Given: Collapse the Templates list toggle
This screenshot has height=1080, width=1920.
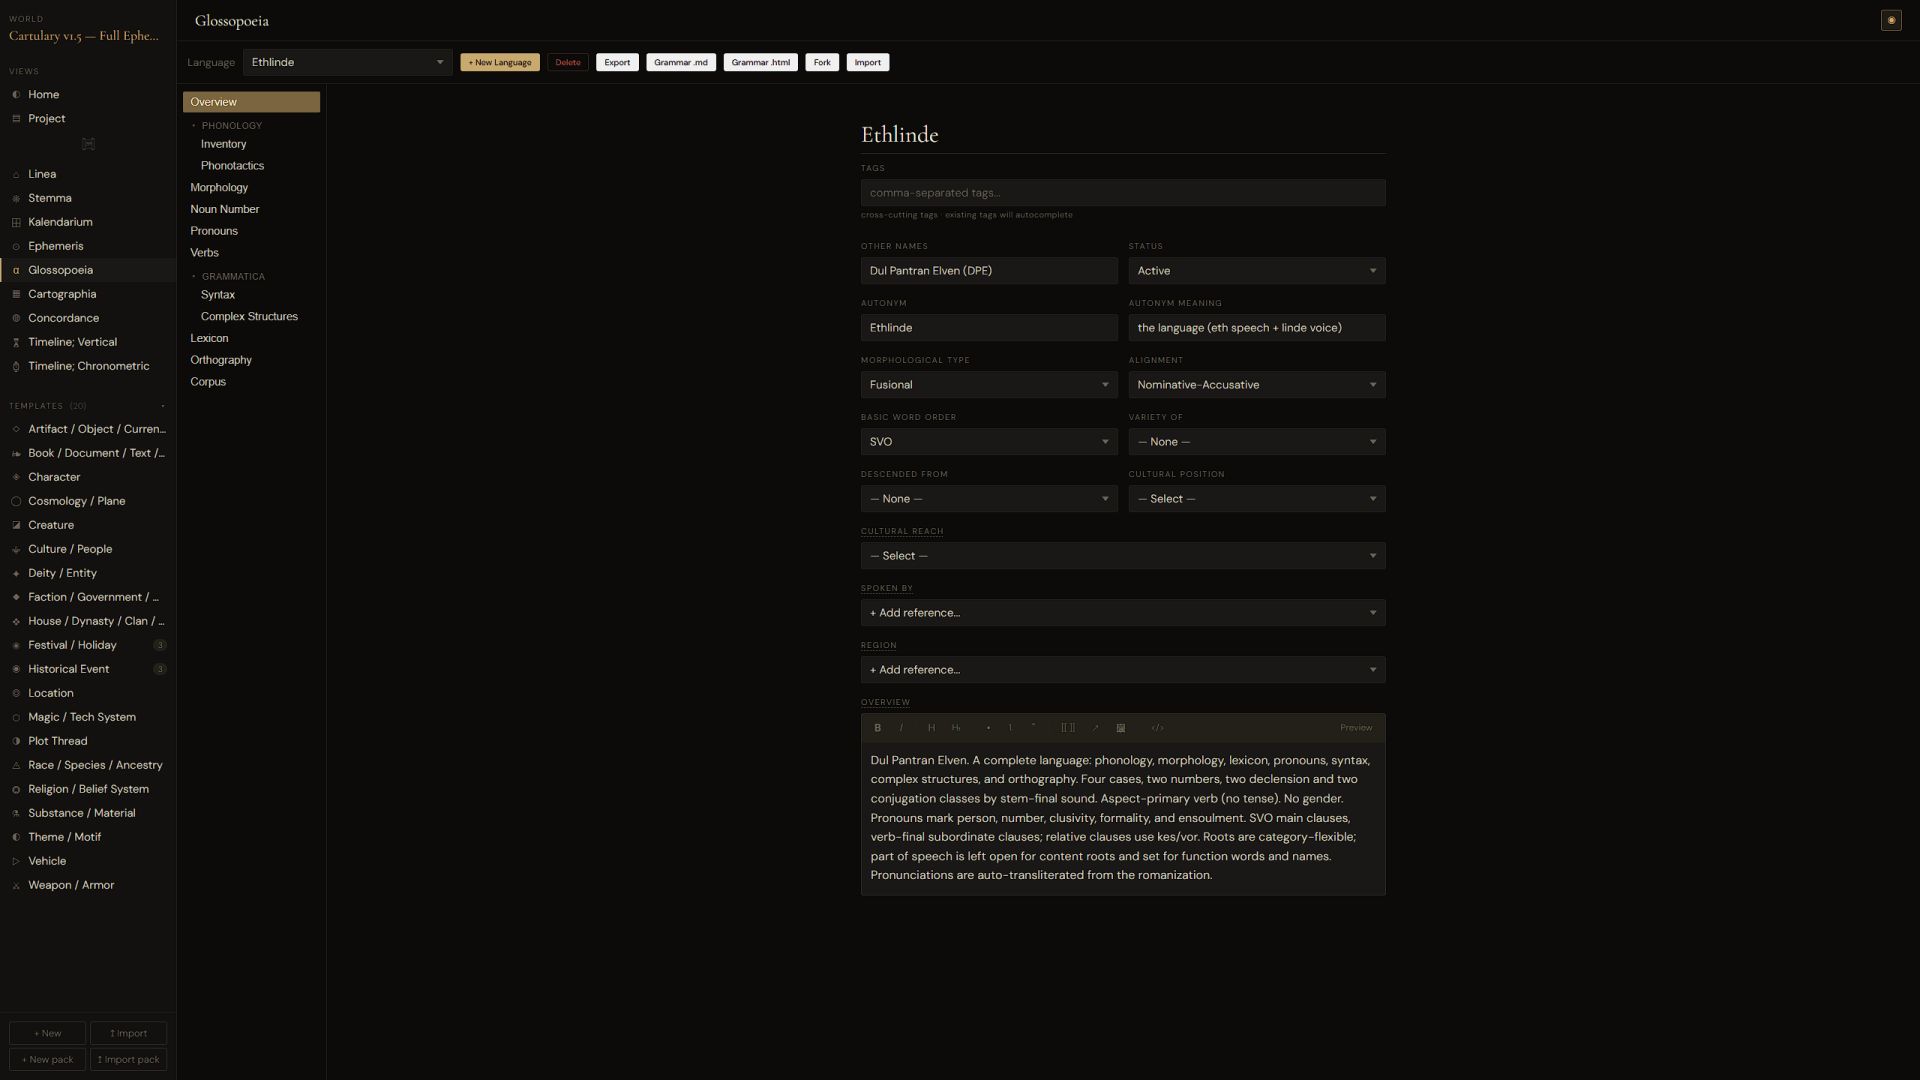Looking at the screenshot, I should [x=163, y=406].
